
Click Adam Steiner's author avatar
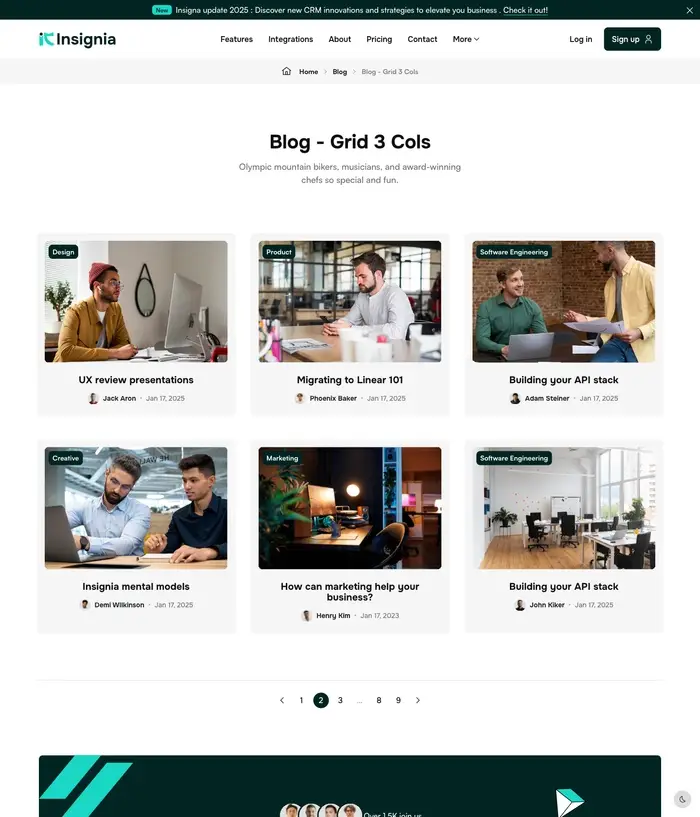point(515,398)
